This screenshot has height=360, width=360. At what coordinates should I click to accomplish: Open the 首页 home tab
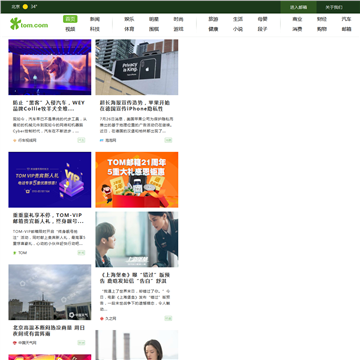(x=70, y=19)
